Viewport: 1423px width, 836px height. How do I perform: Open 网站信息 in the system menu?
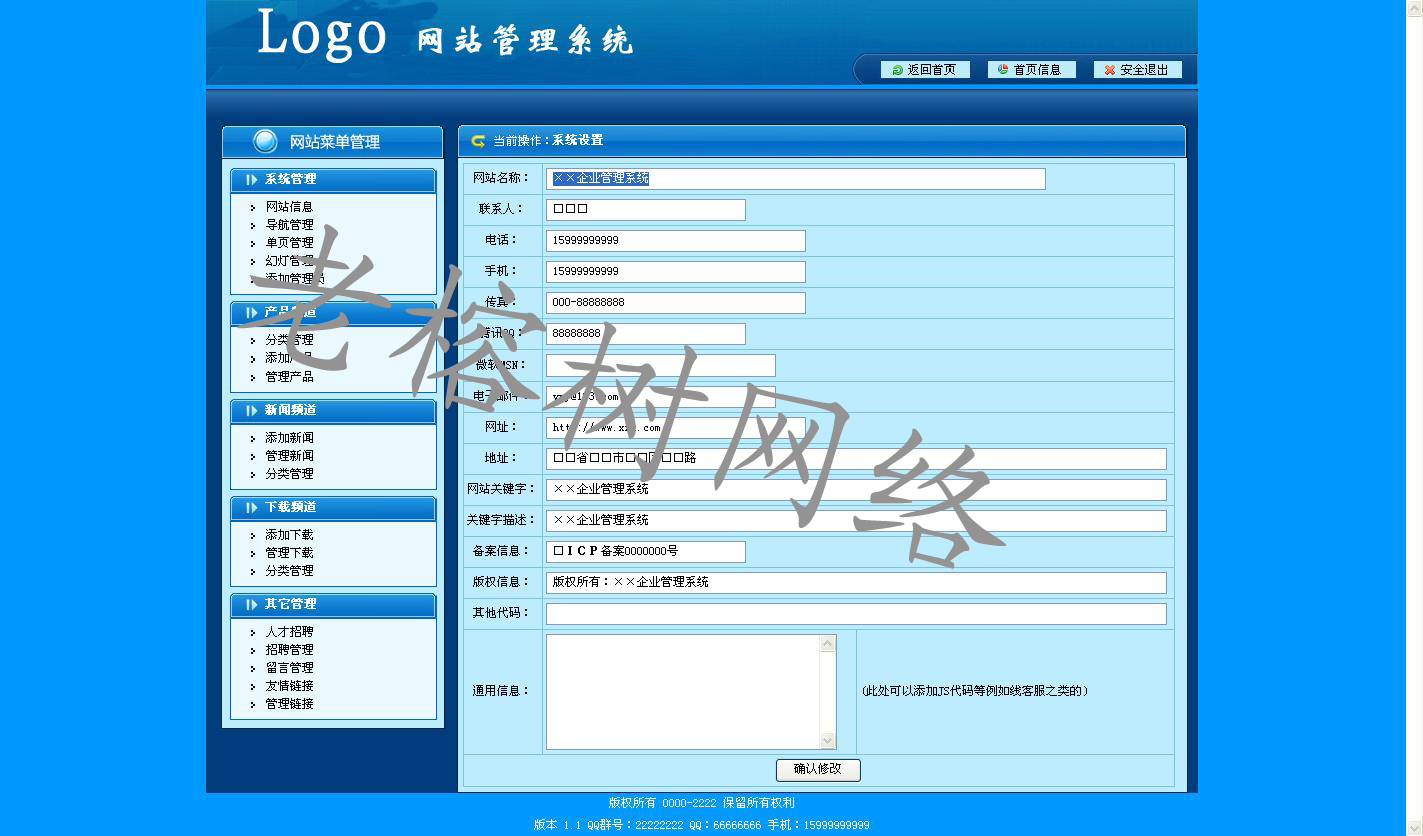289,207
